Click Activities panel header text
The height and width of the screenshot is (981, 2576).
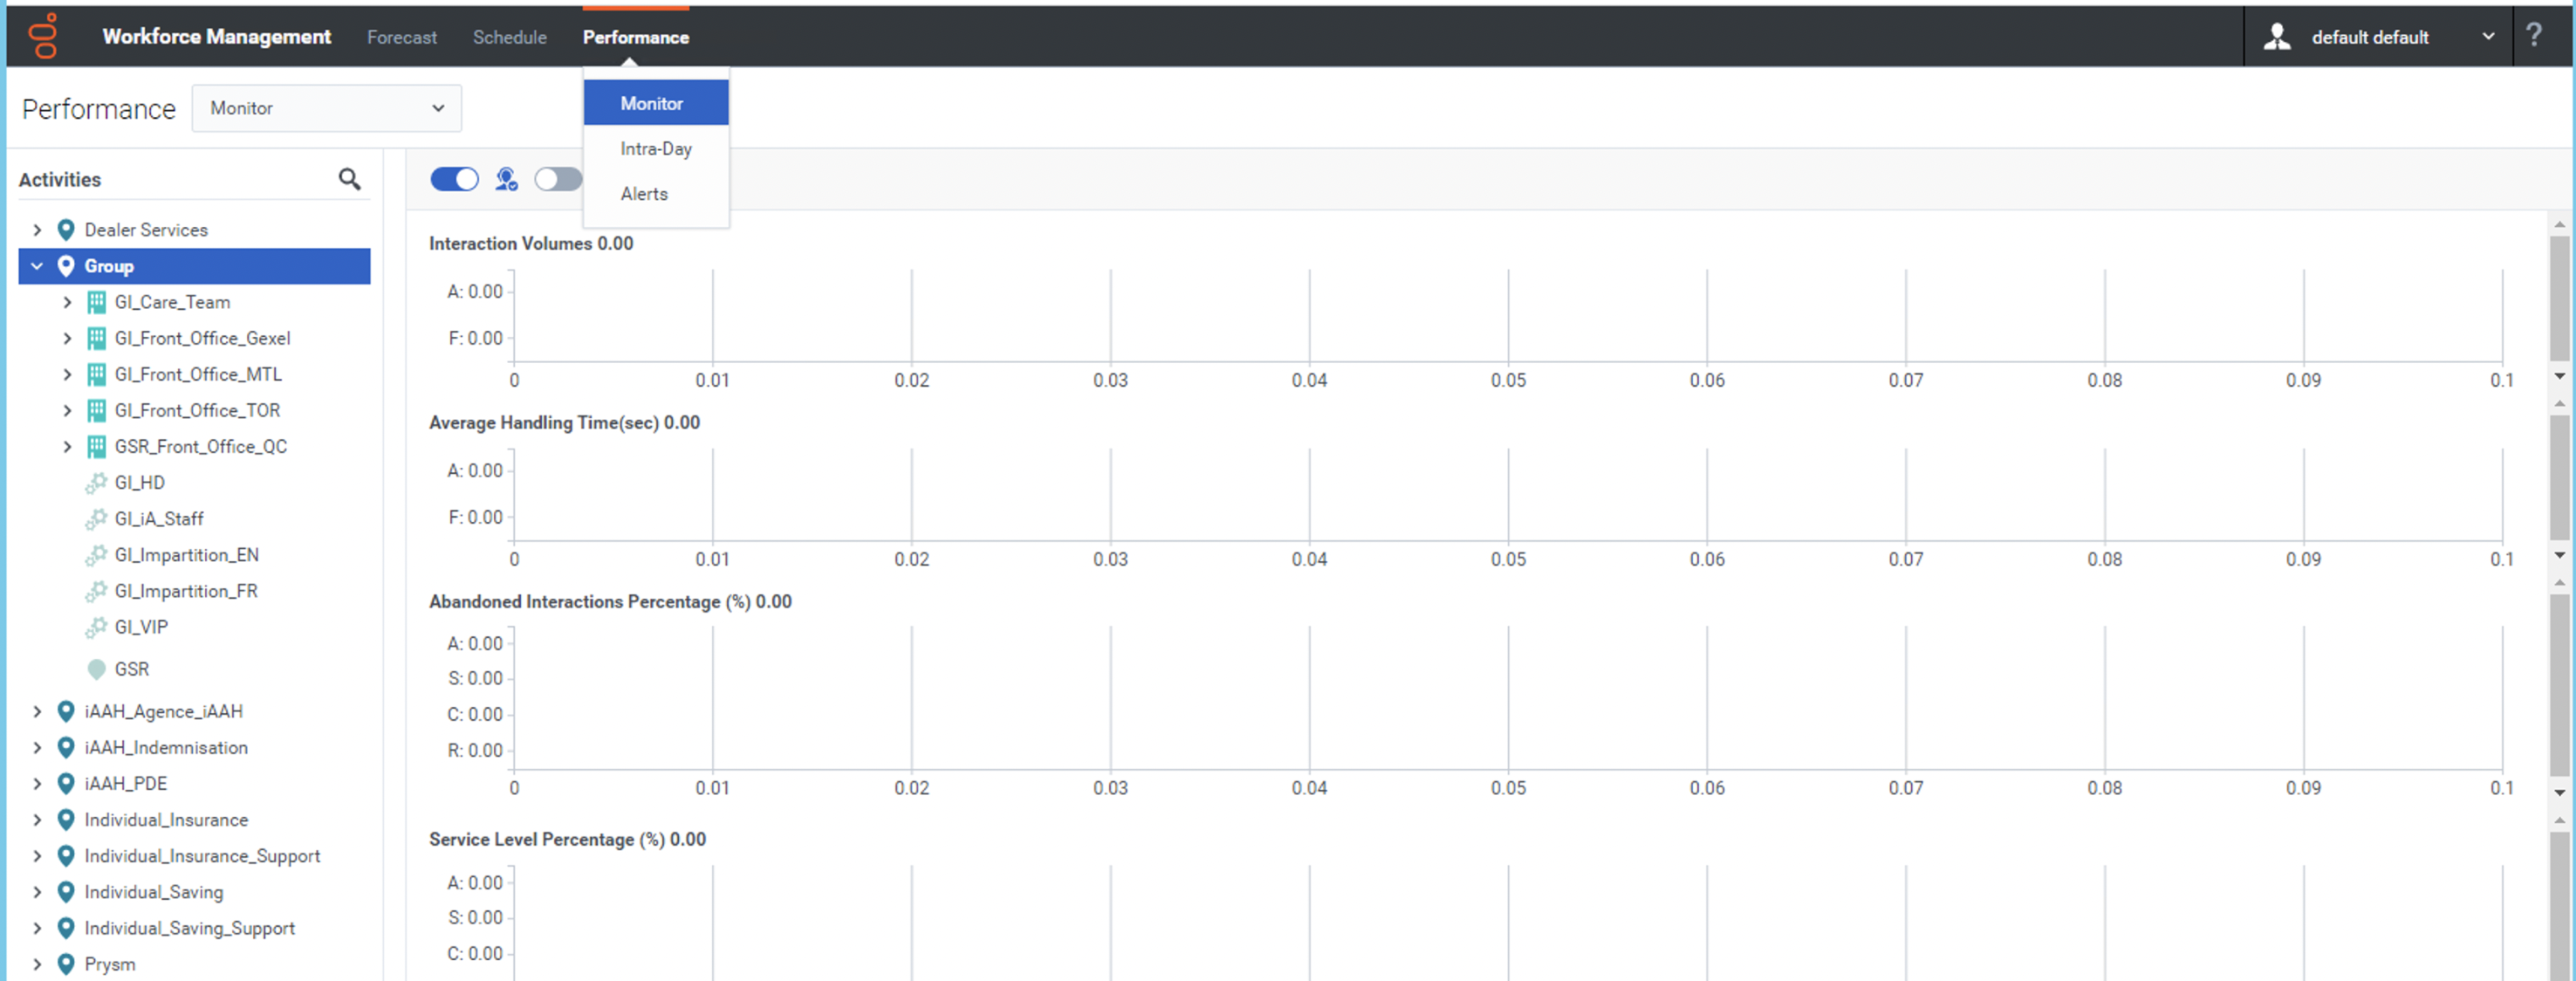click(x=60, y=179)
